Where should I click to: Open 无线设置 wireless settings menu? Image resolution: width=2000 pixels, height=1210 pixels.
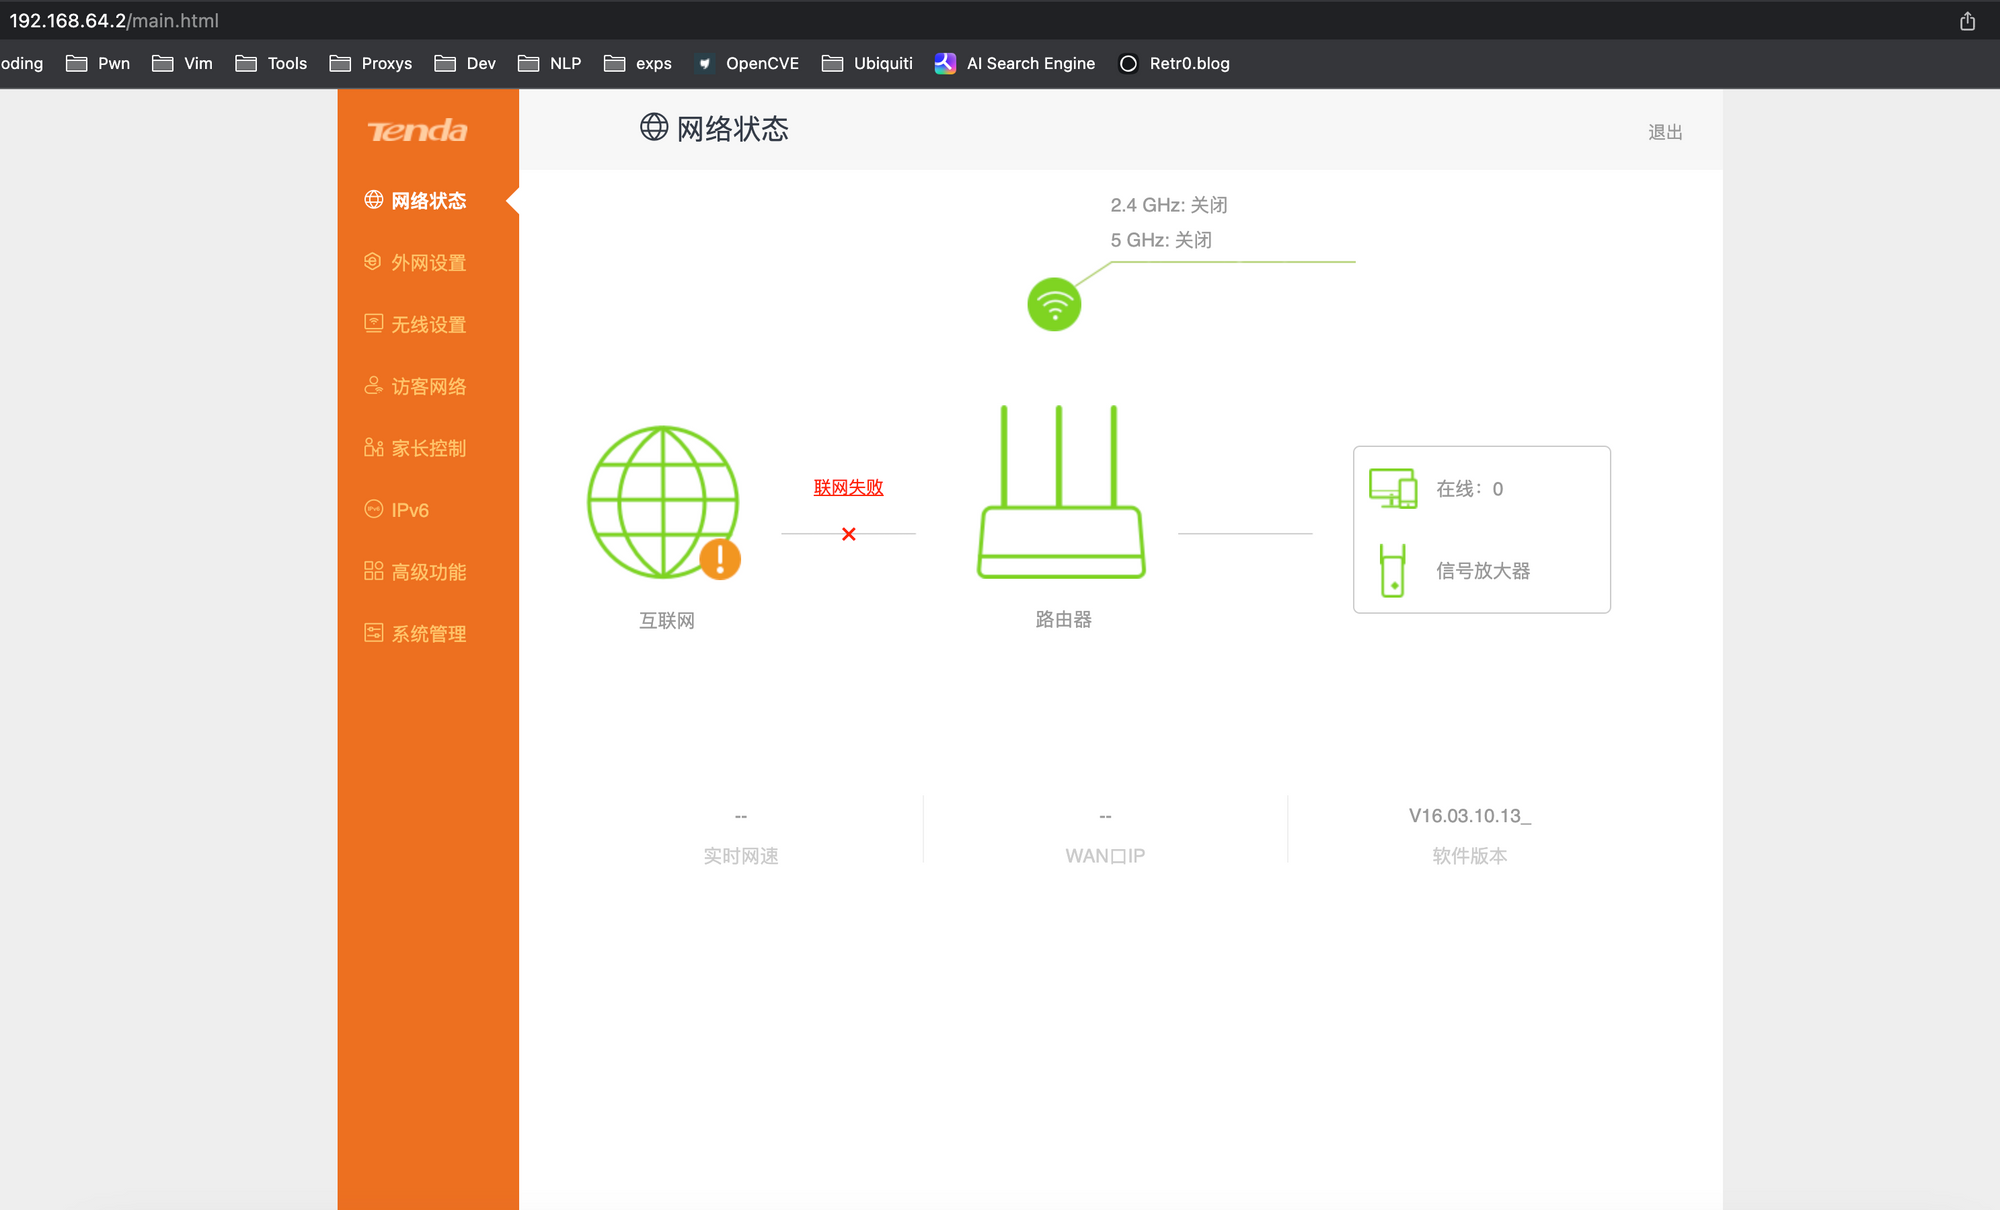[x=428, y=324]
